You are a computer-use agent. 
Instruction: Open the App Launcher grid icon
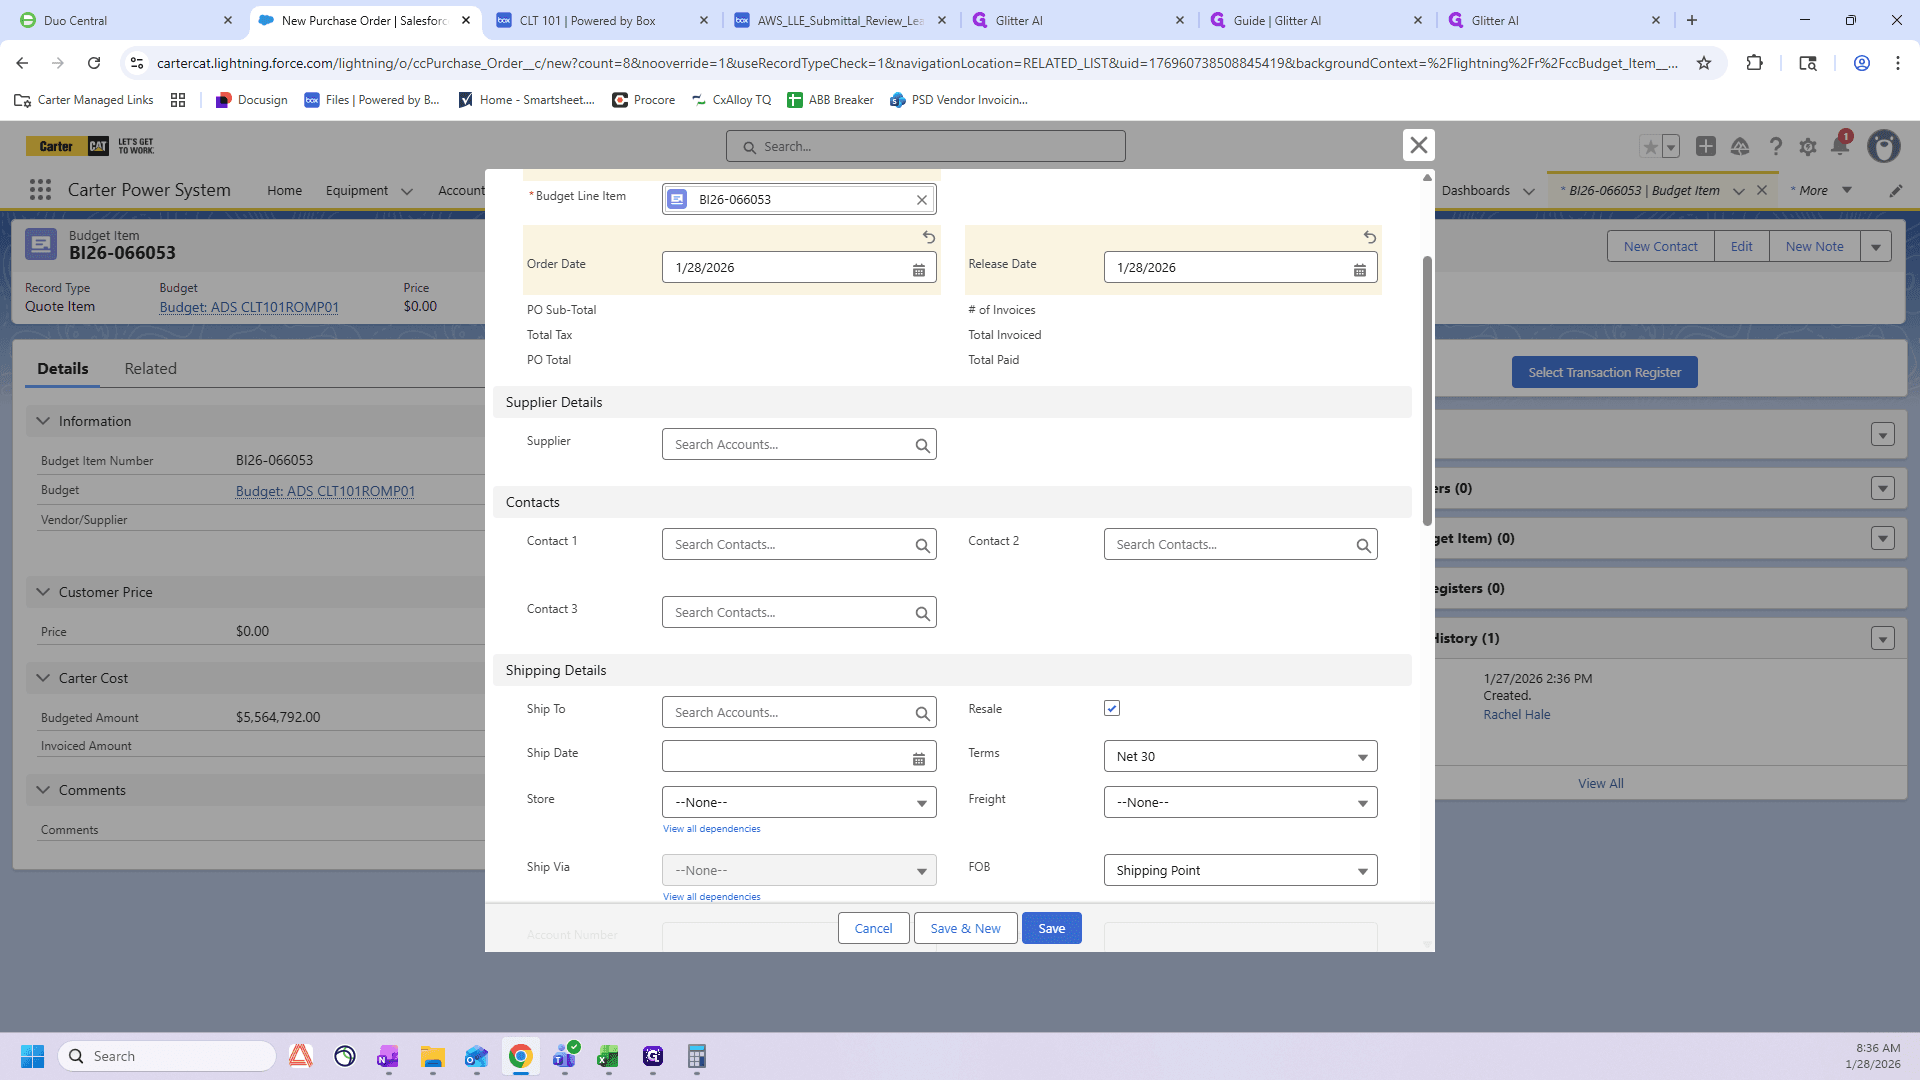[x=40, y=190]
